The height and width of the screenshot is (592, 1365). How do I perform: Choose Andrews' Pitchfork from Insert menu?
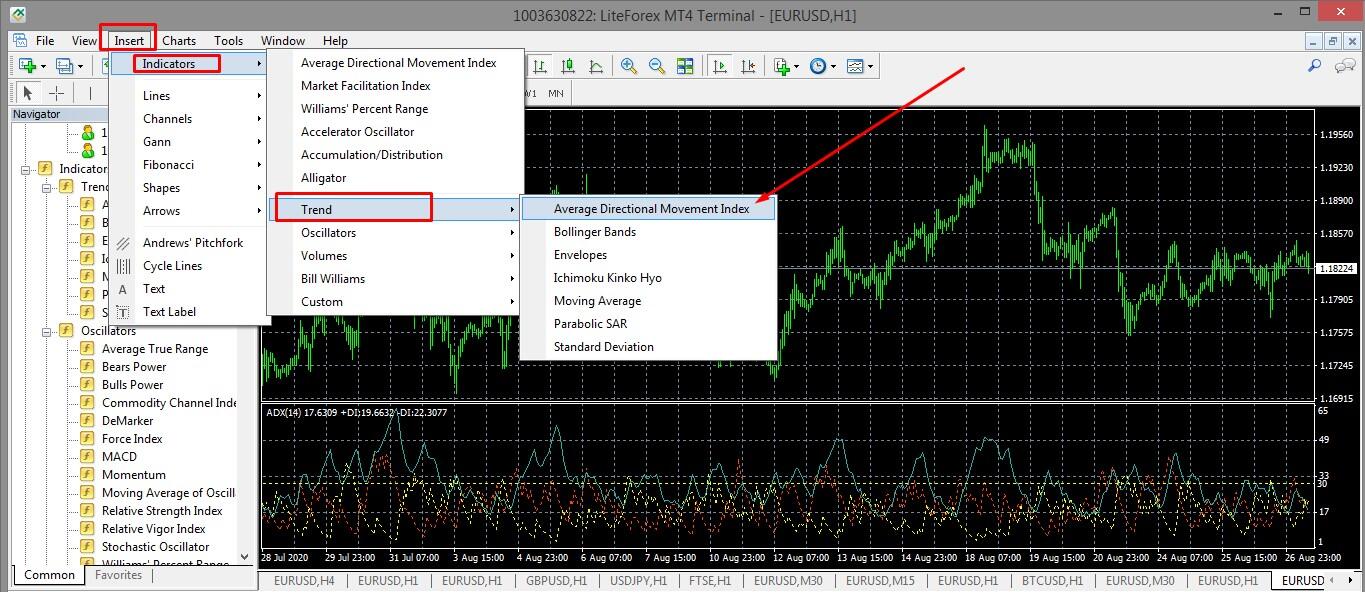[x=193, y=243]
